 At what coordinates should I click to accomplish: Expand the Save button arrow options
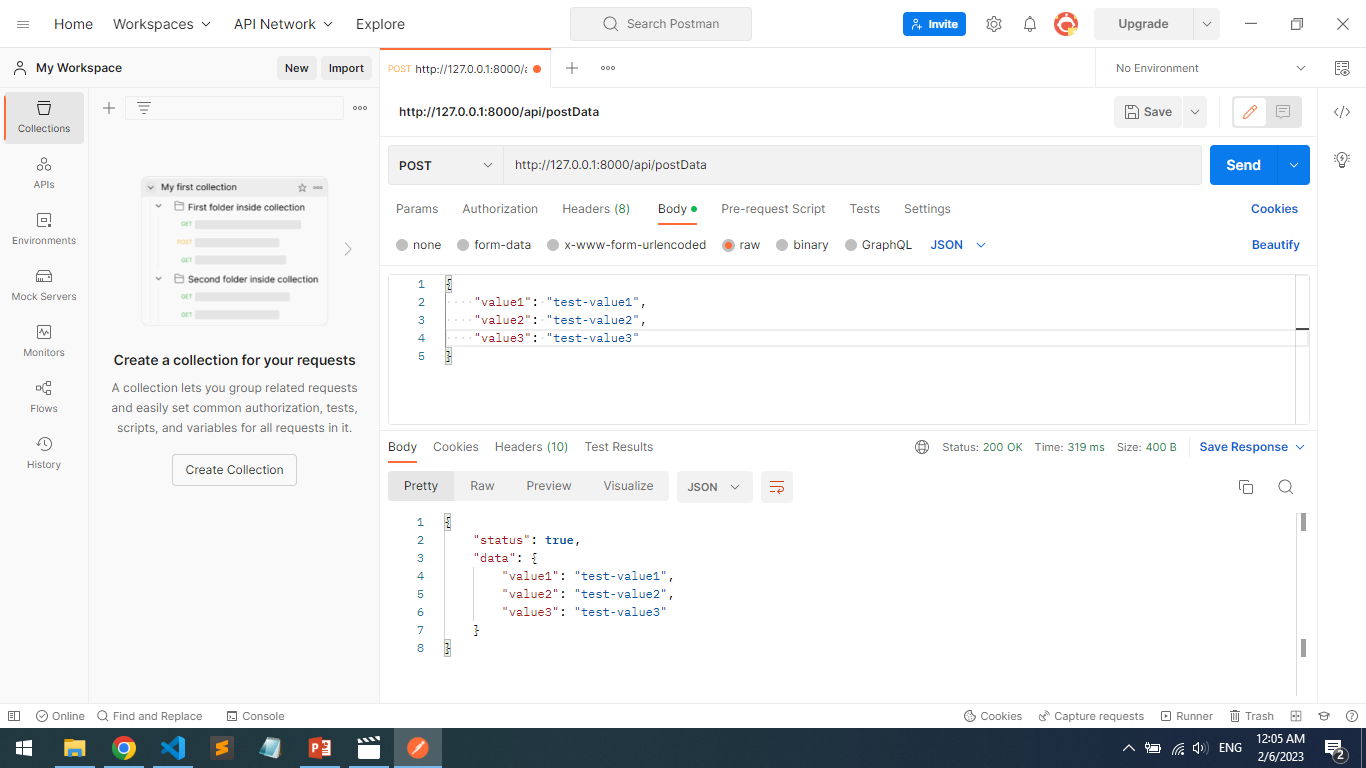click(x=1194, y=112)
